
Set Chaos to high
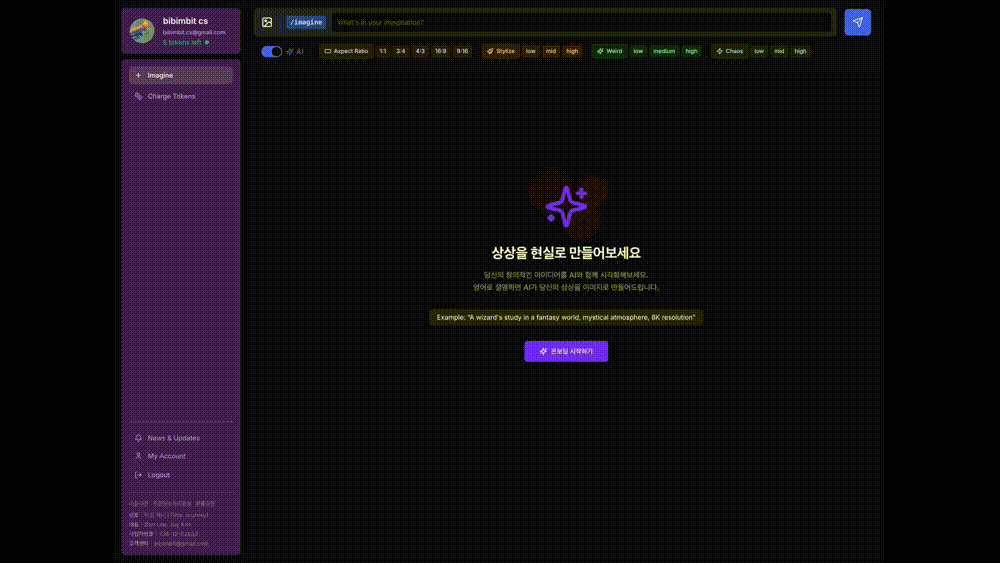800,51
